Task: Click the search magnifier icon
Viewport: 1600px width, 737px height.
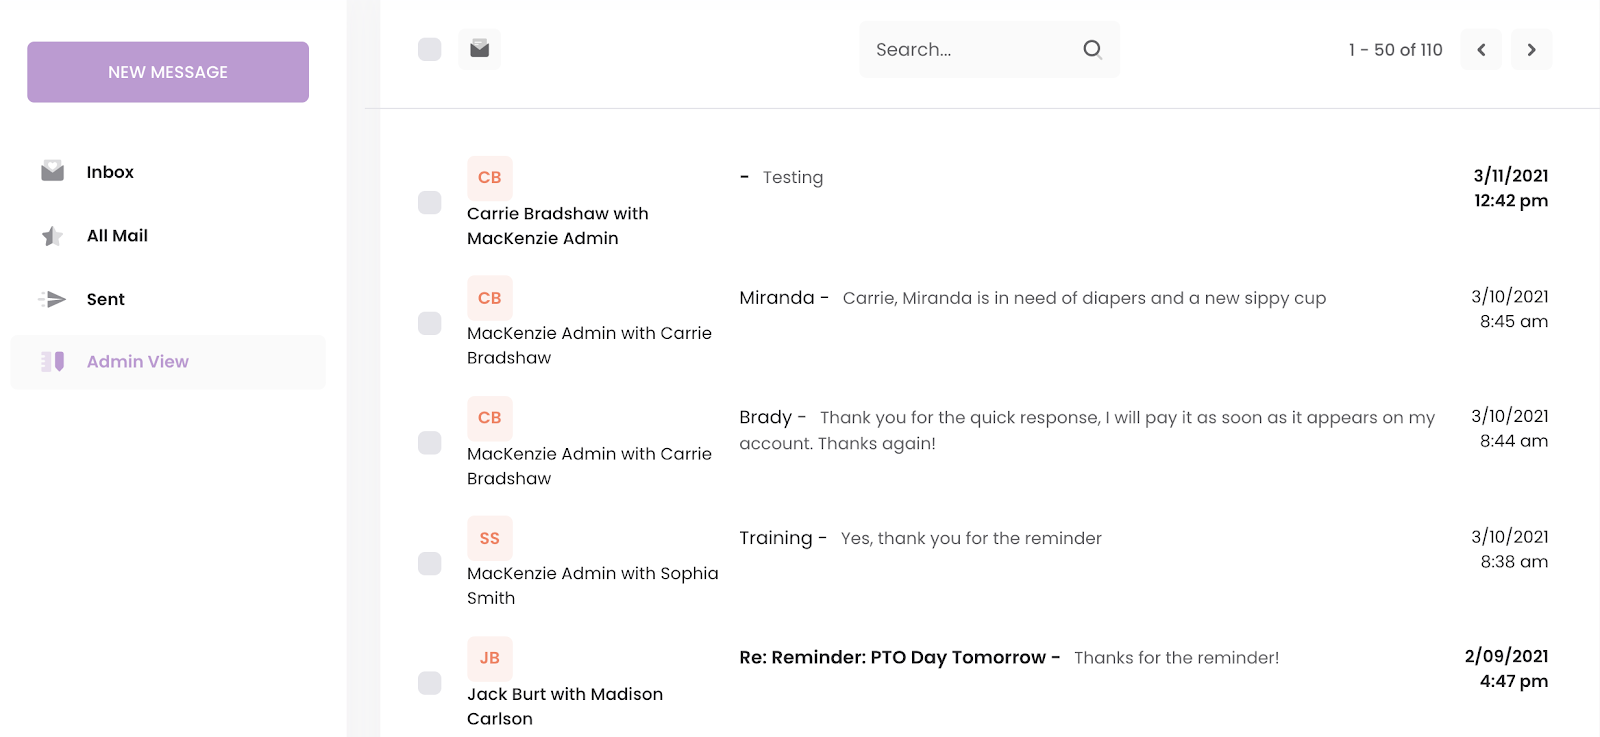Action: [1092, 49]
